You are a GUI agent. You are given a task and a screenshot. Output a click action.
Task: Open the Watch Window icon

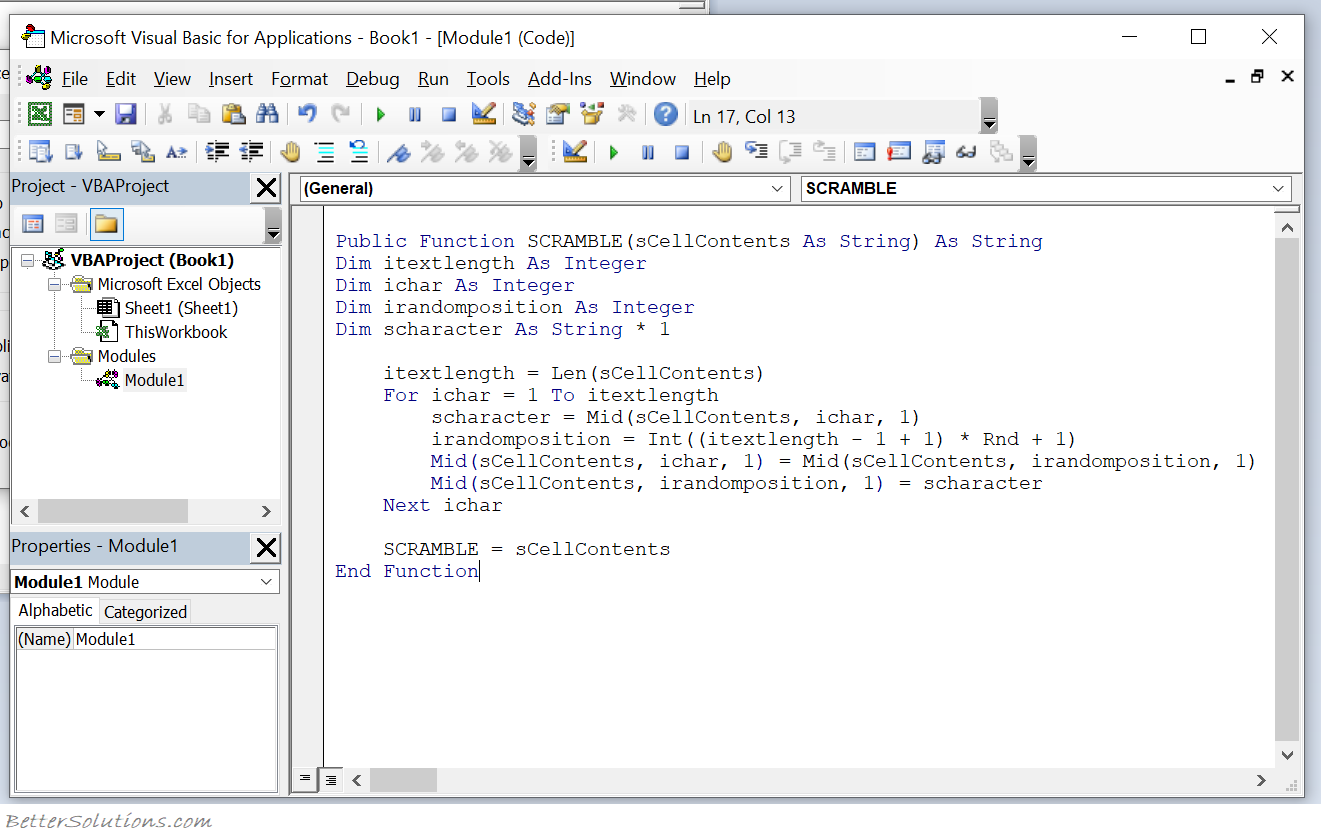click(933, 152)
